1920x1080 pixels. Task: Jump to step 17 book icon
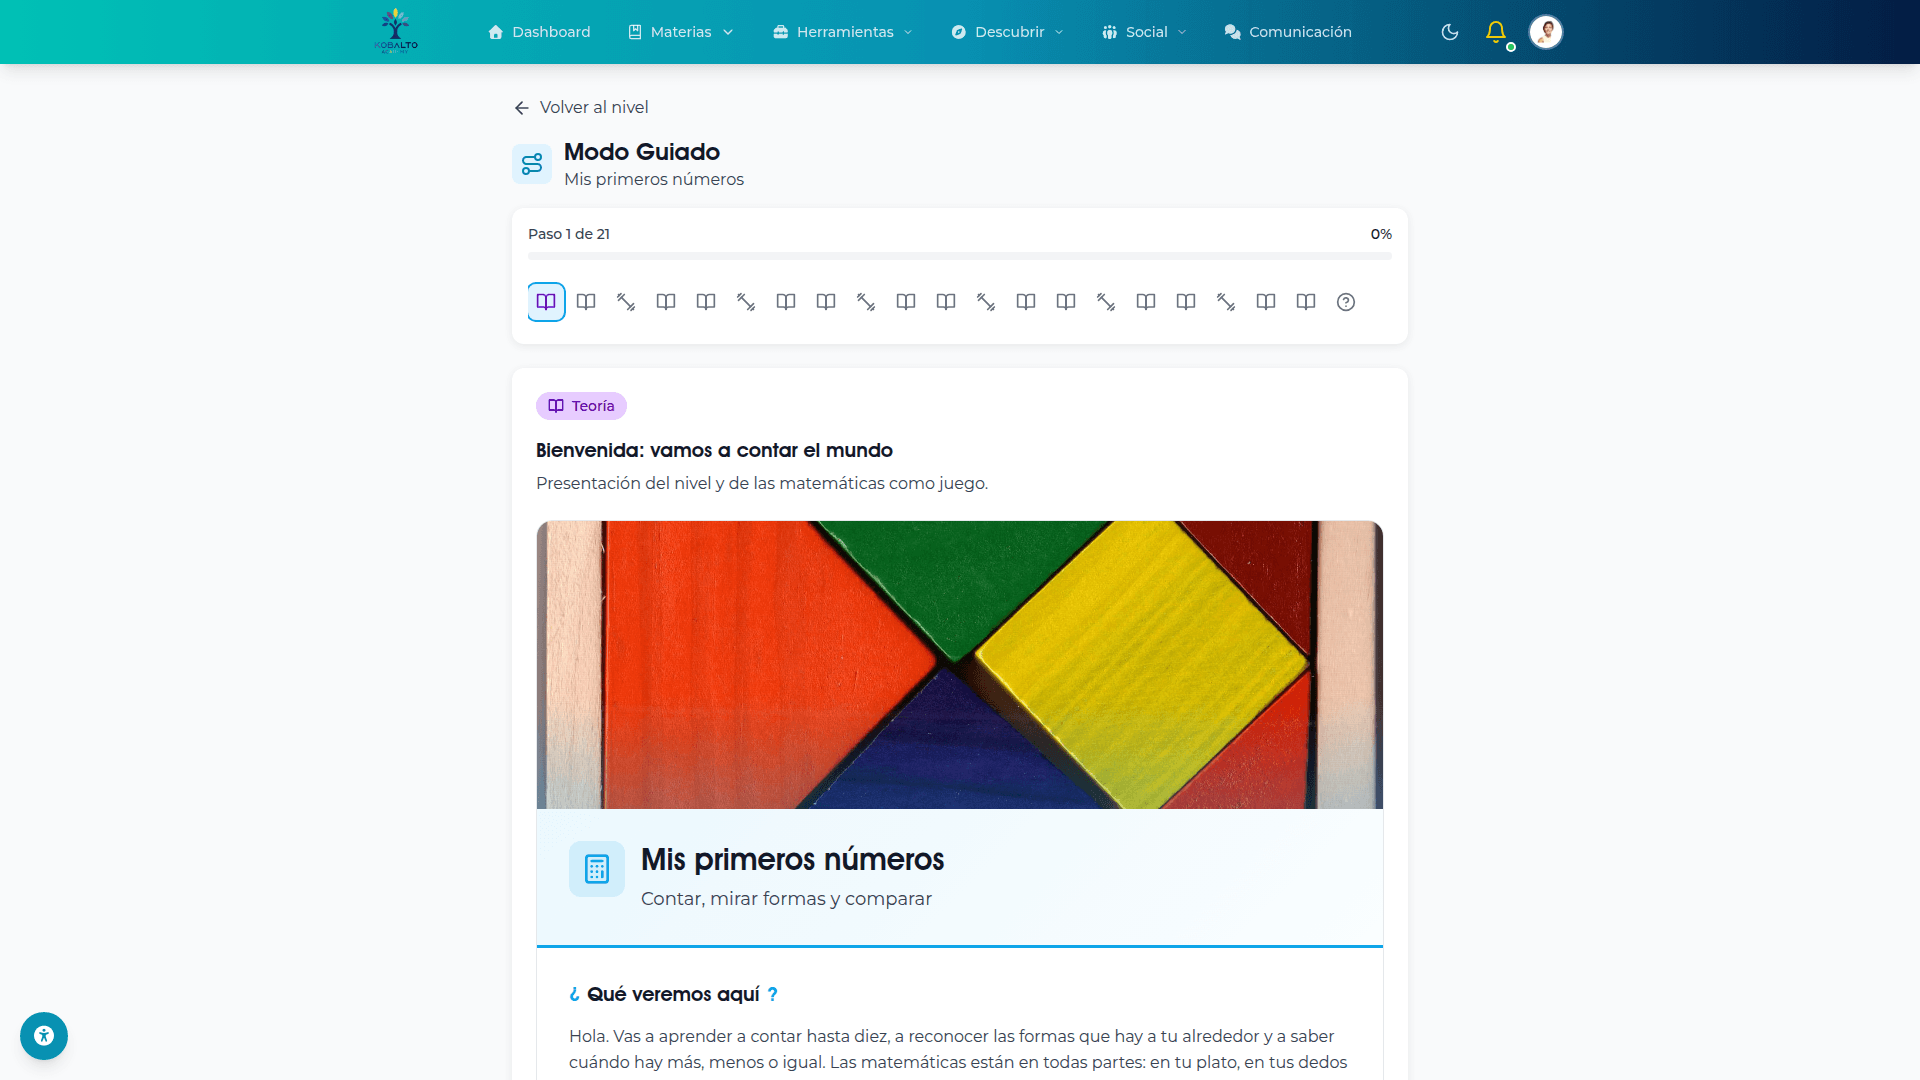(1186, 302)
